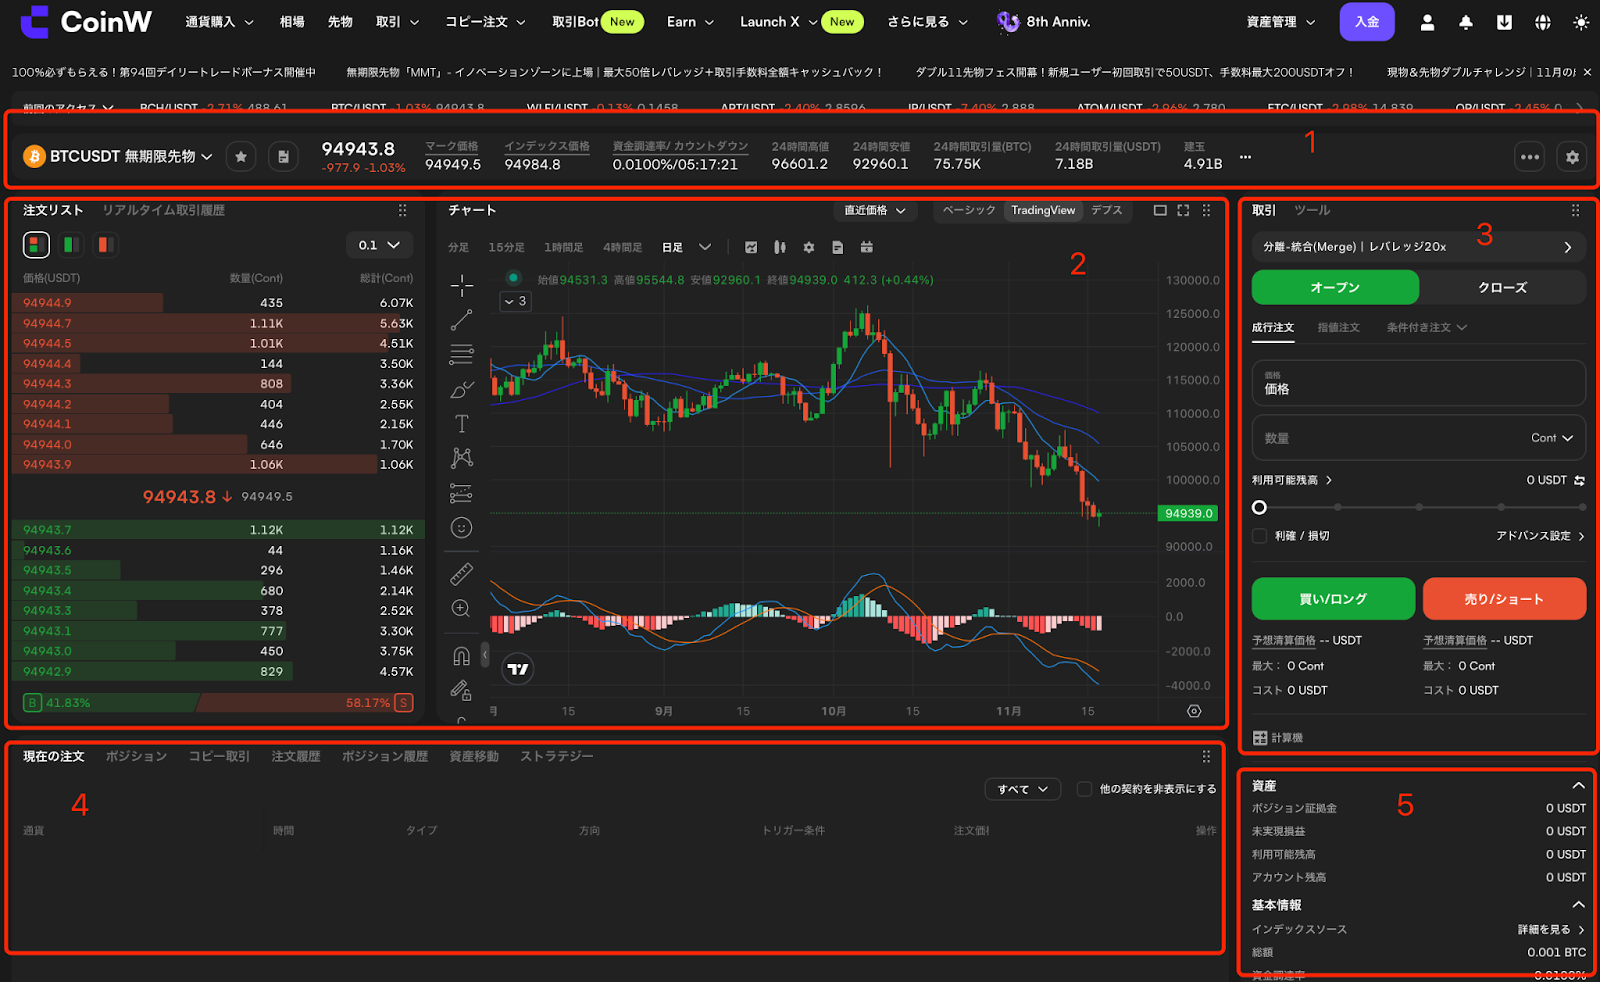Open the 0.1 price grouping dropdown
The image size is (1600, 982).
click(379, 245)
